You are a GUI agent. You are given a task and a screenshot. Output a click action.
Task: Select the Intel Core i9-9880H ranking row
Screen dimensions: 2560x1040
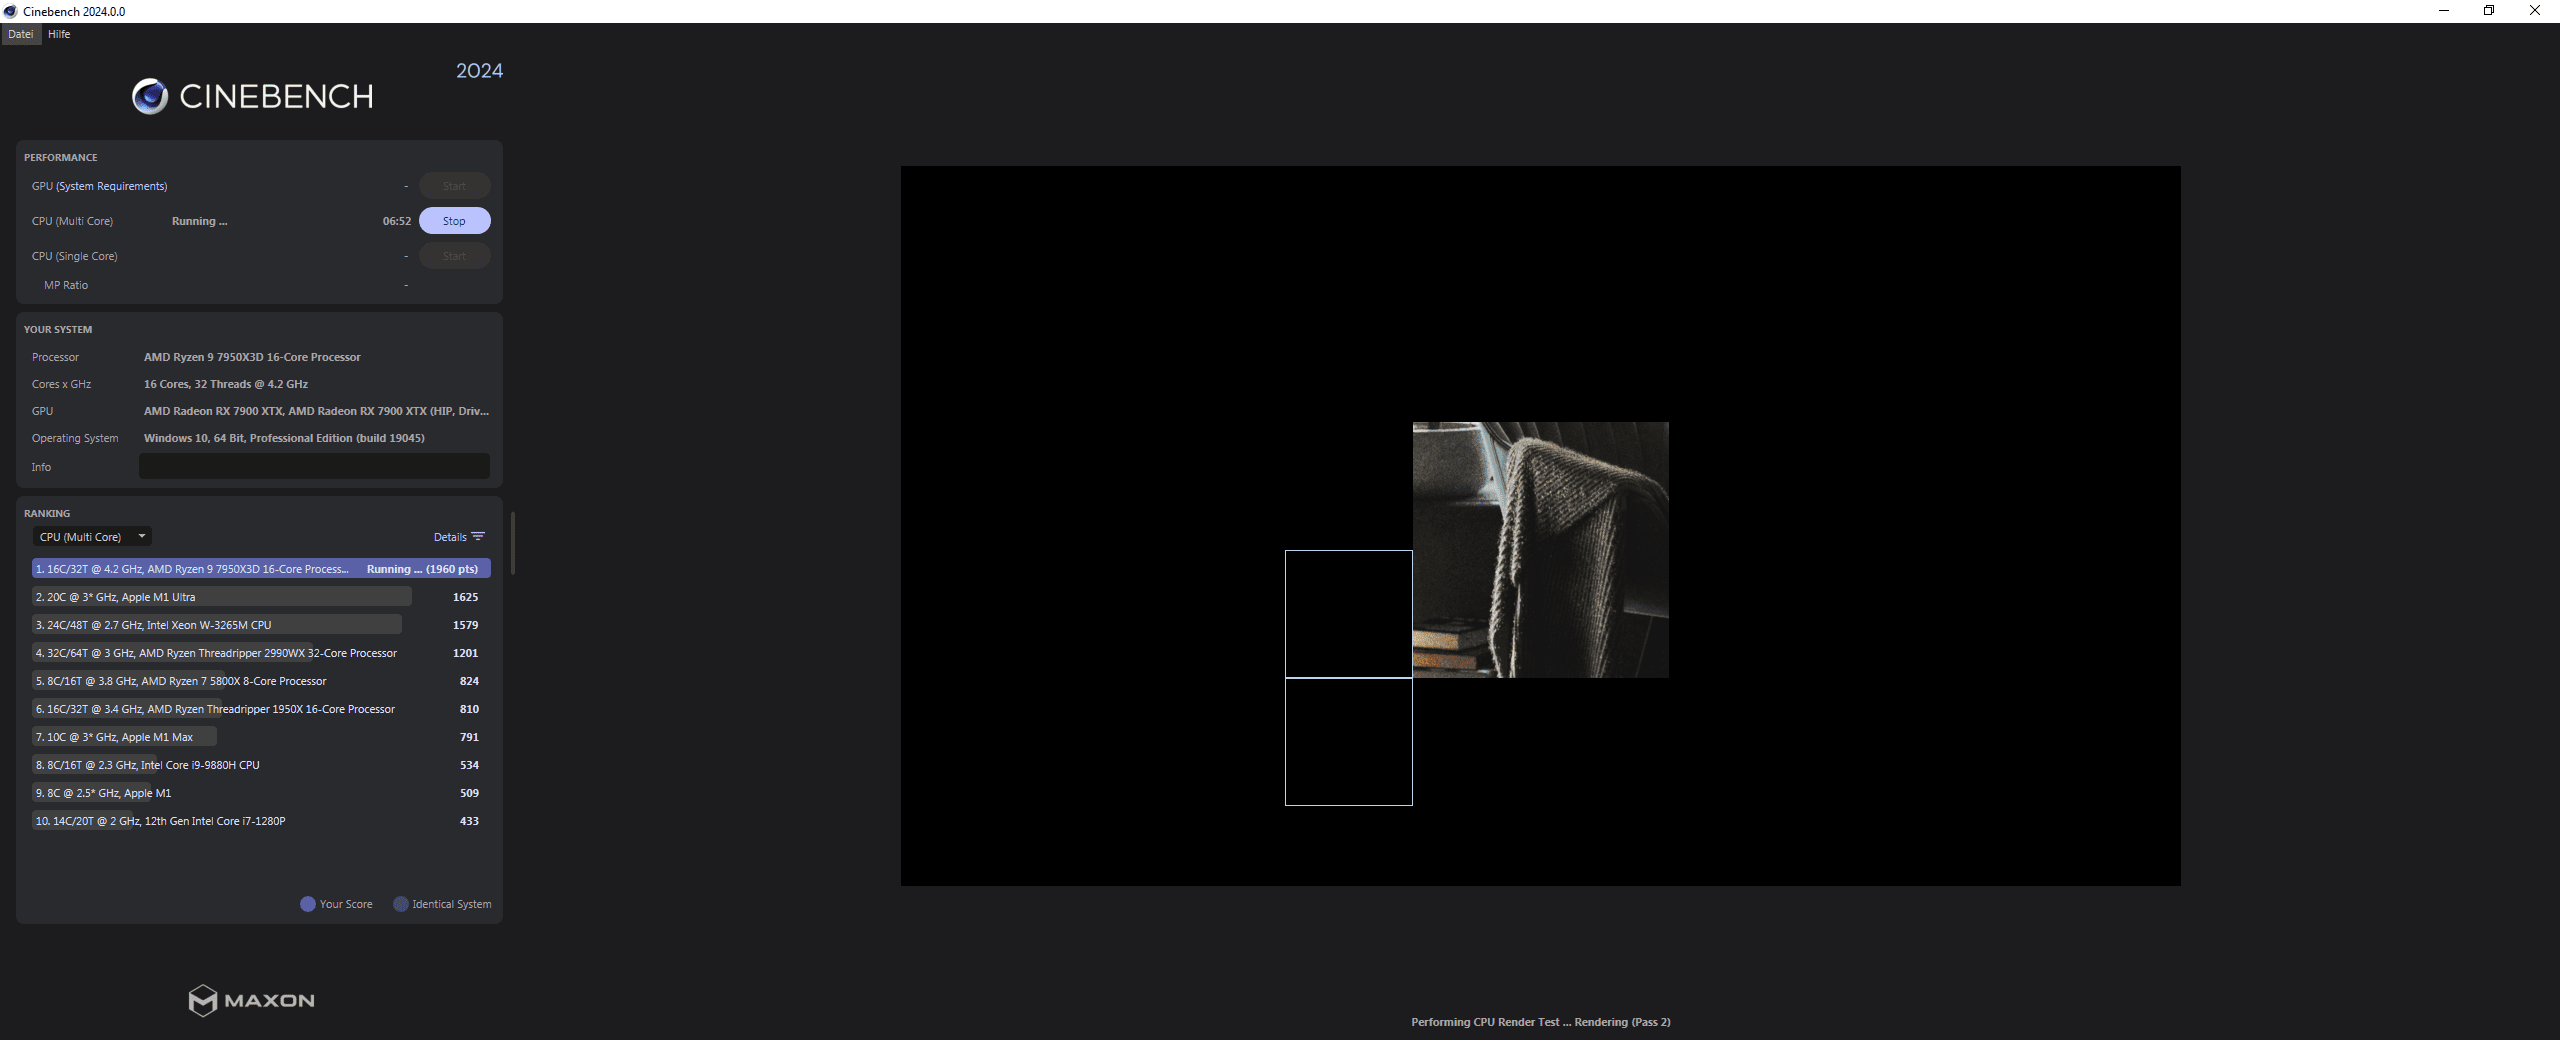click(261, 765)
